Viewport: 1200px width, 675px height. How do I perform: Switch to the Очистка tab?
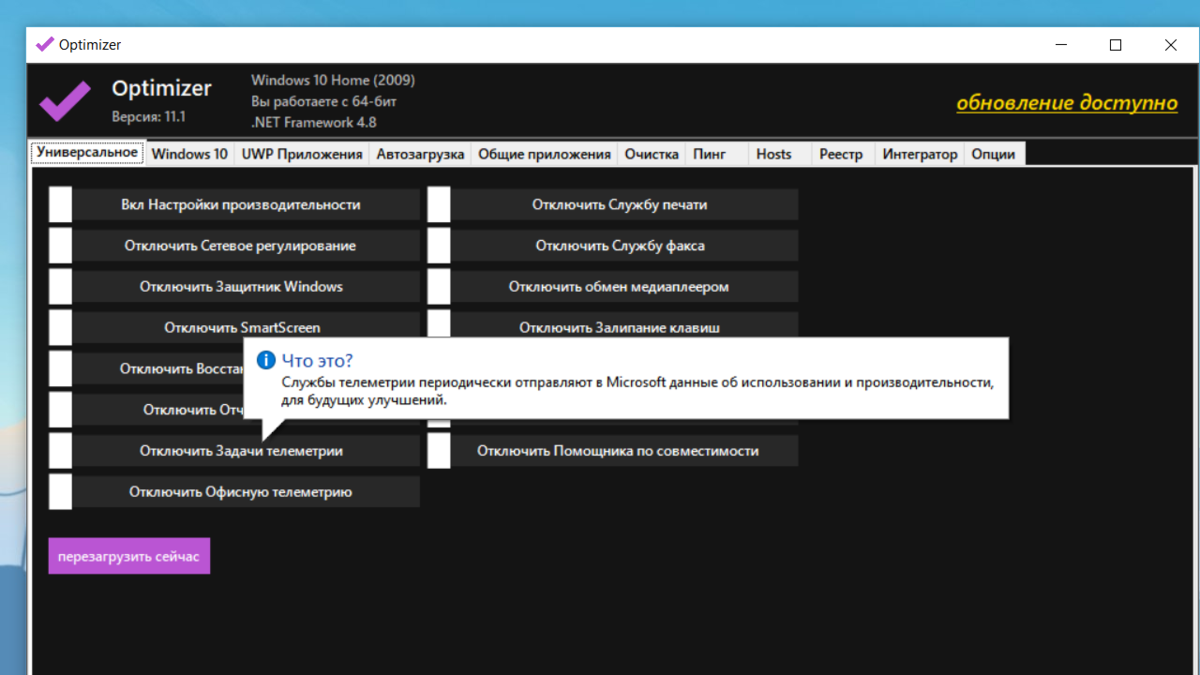click(x=652, y=154)
